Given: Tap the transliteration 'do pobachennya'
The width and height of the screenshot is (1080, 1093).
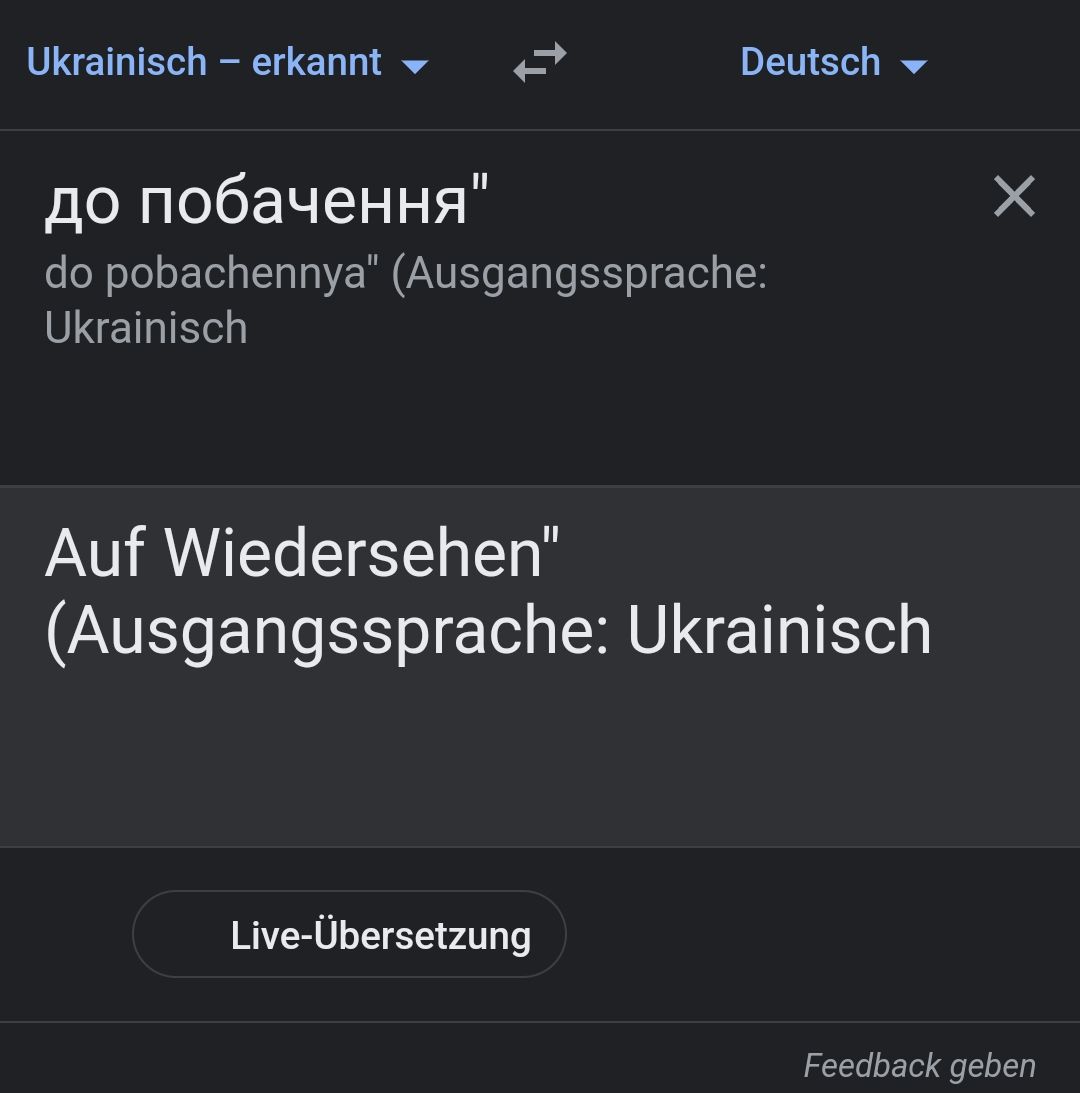Looking at the screenshot, I should pos(206,274).
